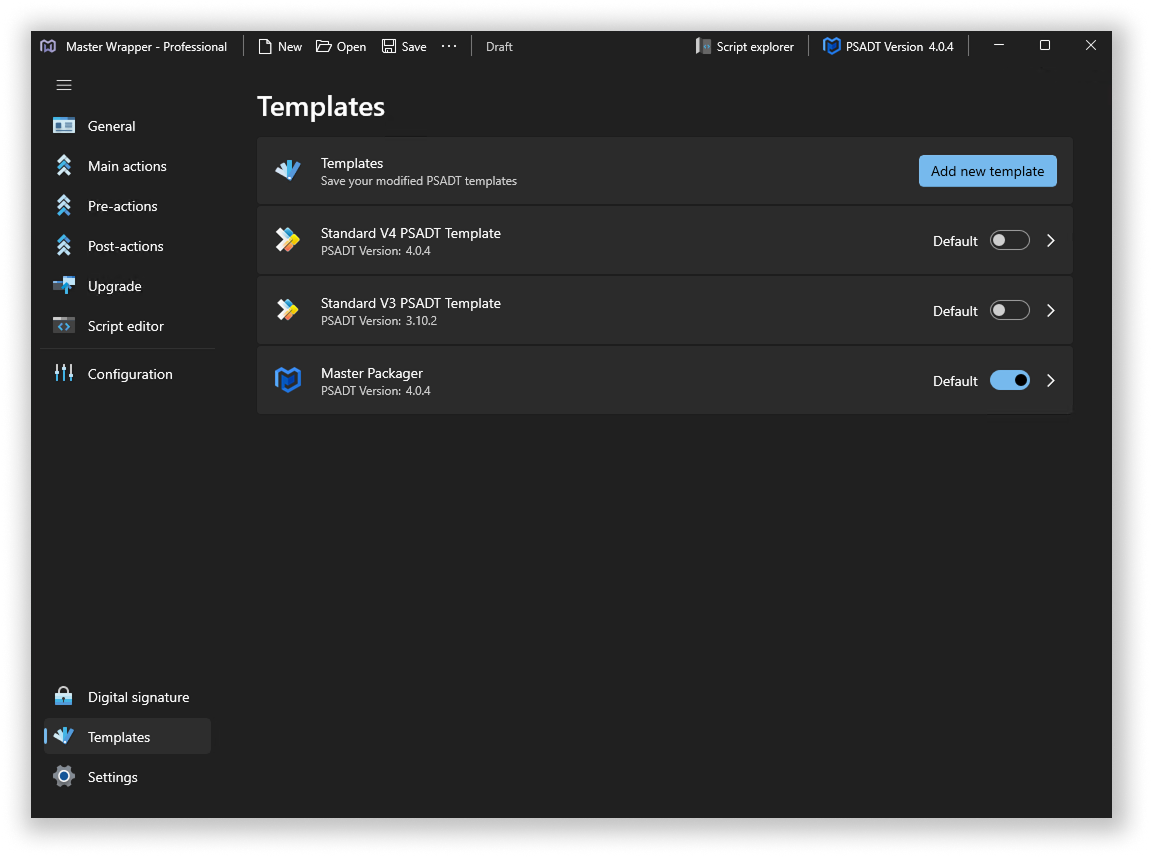The width and height of the screenshot is (1151, 857).
Task: Select the Configuration sidebar item
Action: 129,374
